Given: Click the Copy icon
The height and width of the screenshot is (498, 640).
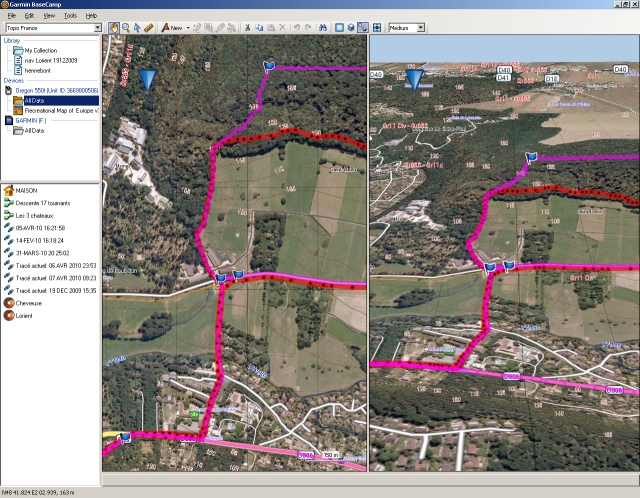Looking at the screenshot, I should 259,28.
